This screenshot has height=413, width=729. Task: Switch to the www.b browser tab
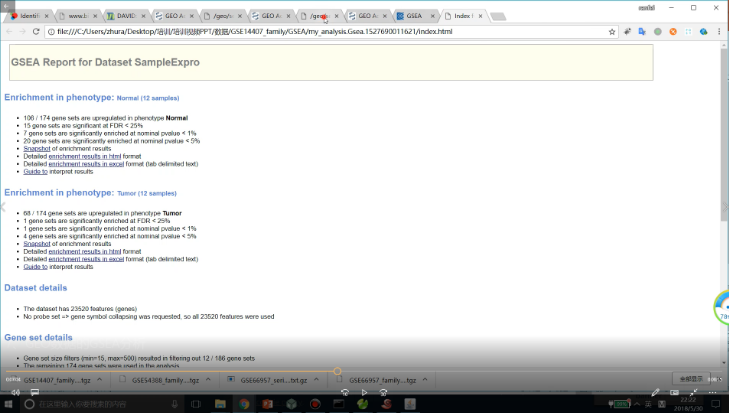[x=77, y=16]
